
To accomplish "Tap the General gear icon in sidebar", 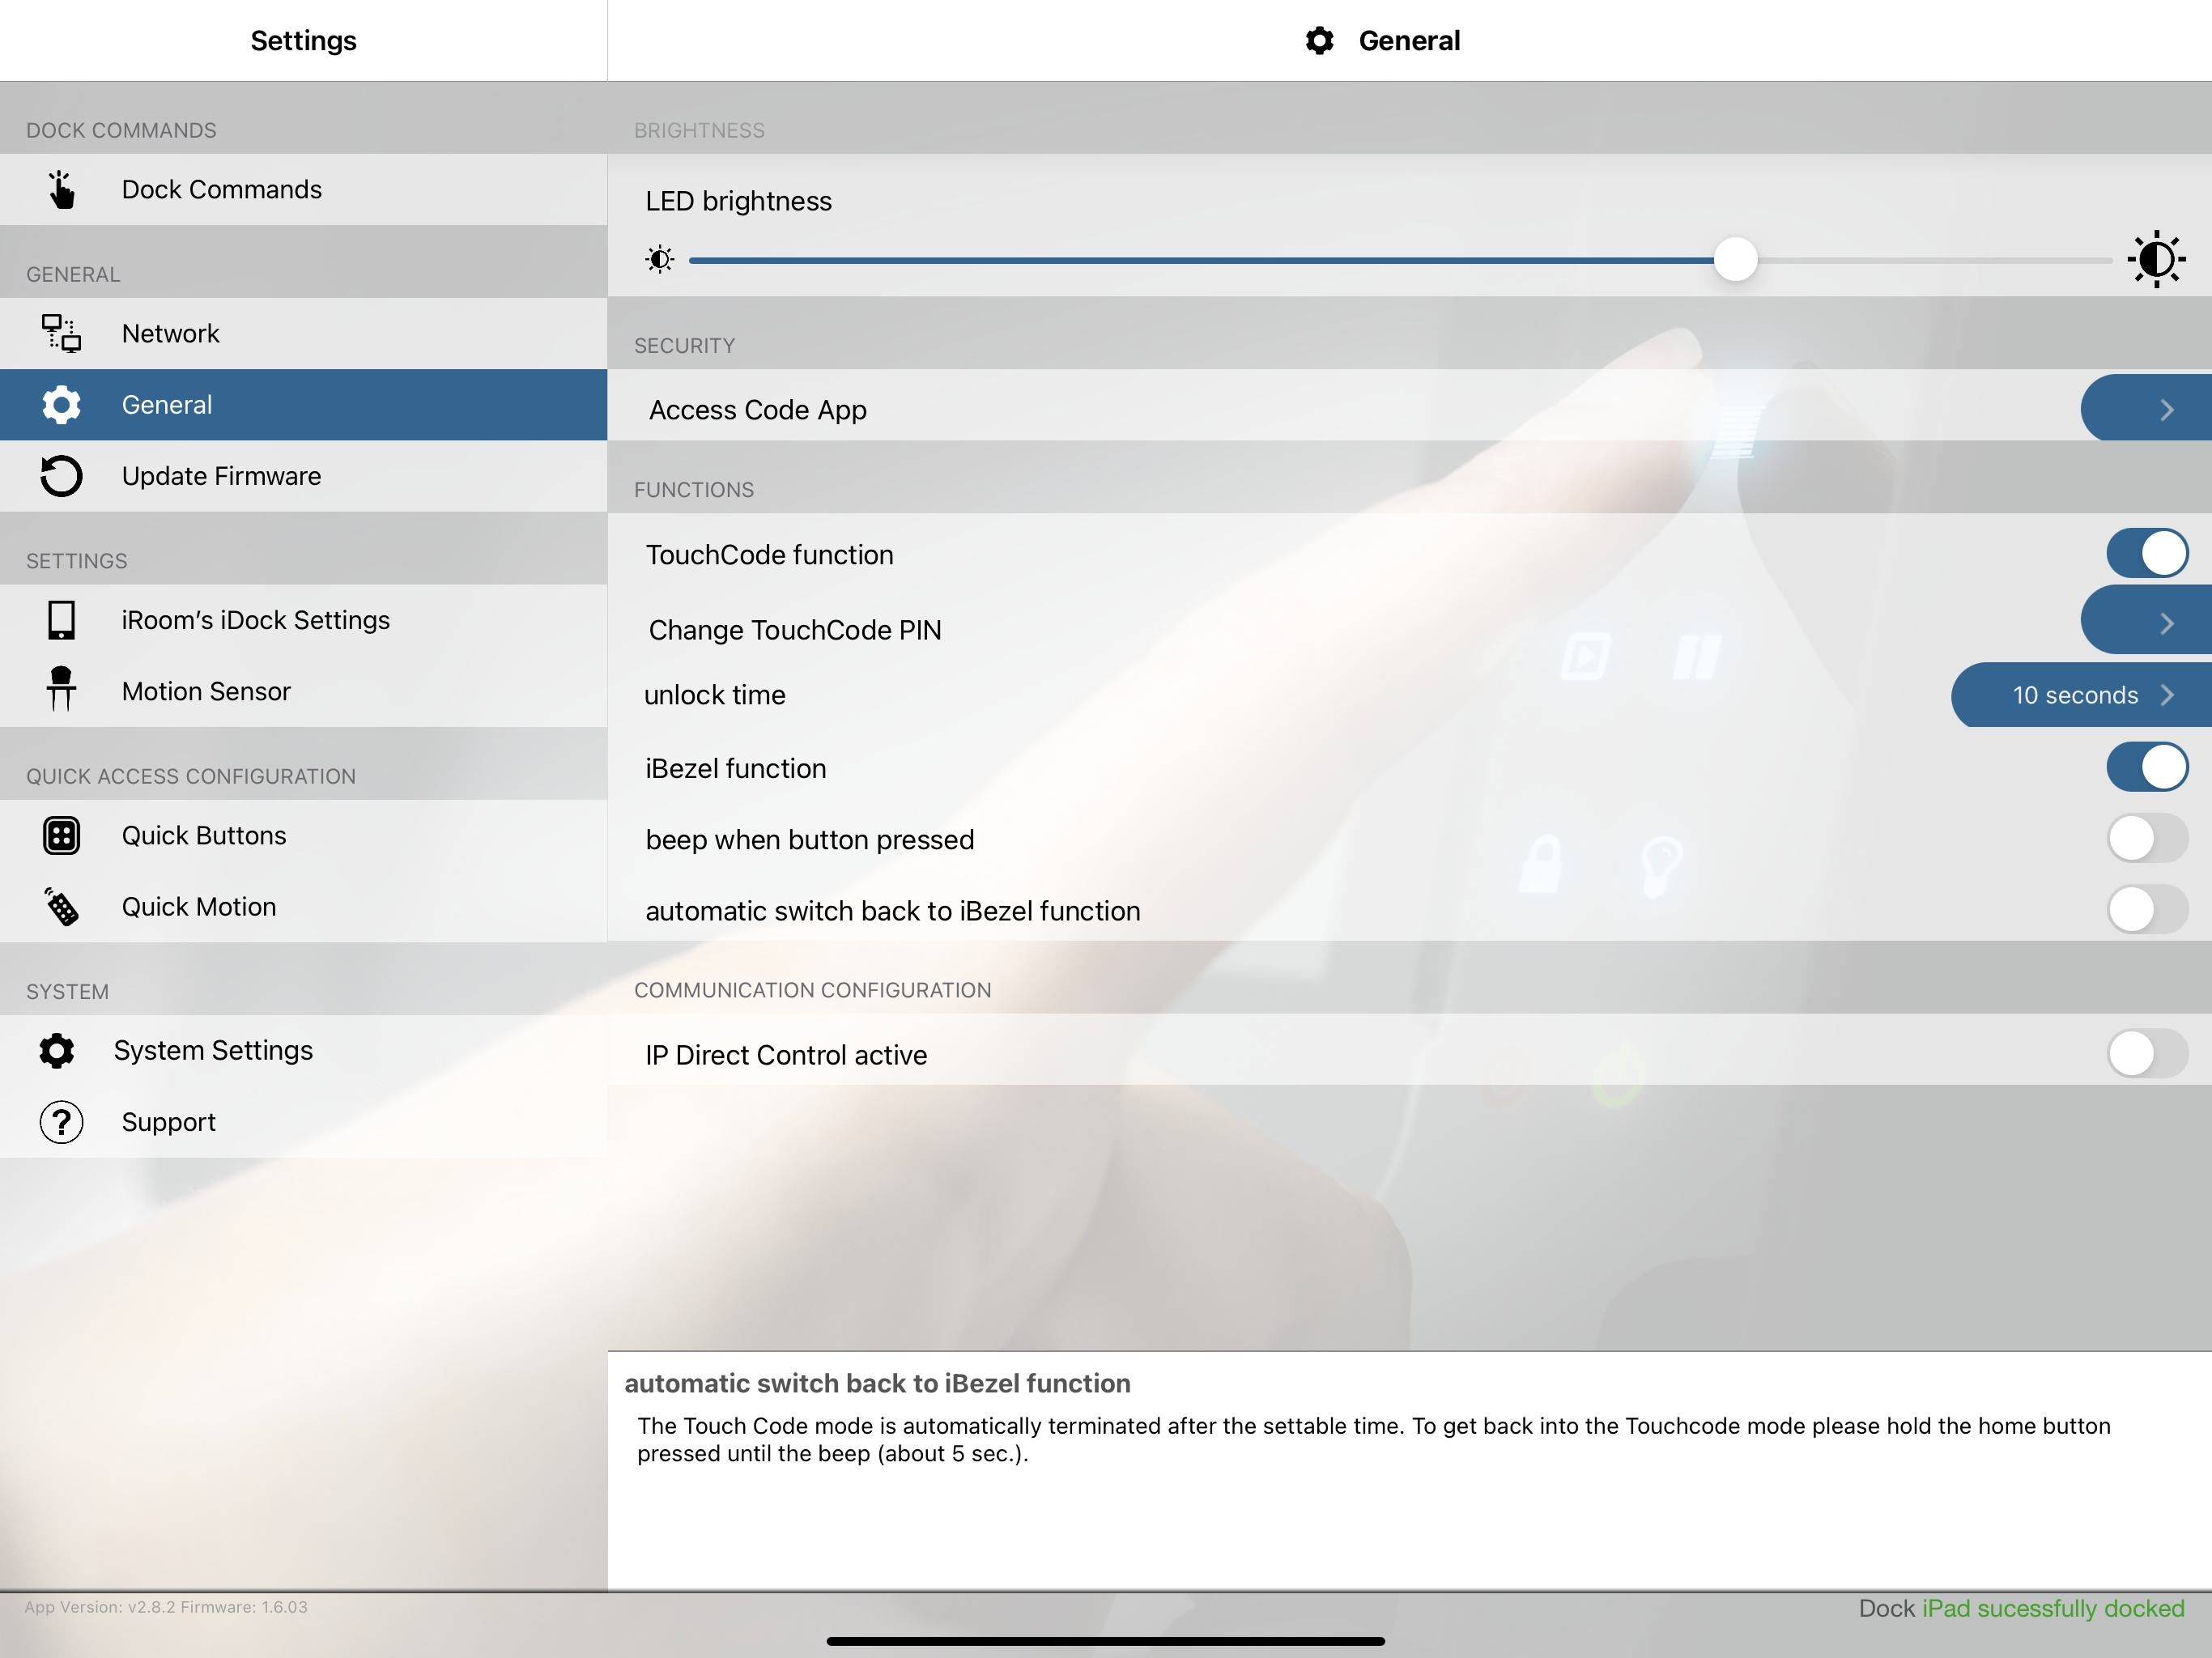I will (x=61, y=405).
